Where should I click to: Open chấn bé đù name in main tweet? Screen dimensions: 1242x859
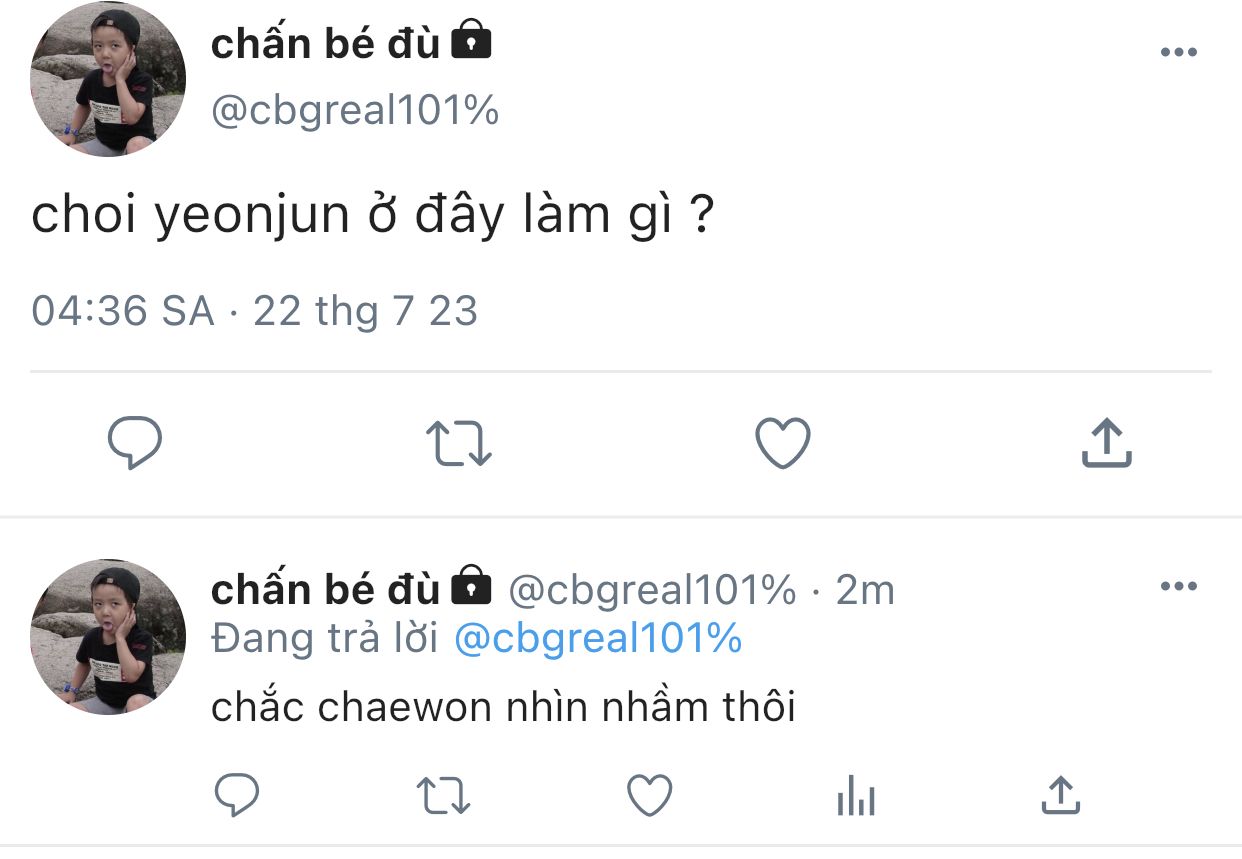click(325, 43)
